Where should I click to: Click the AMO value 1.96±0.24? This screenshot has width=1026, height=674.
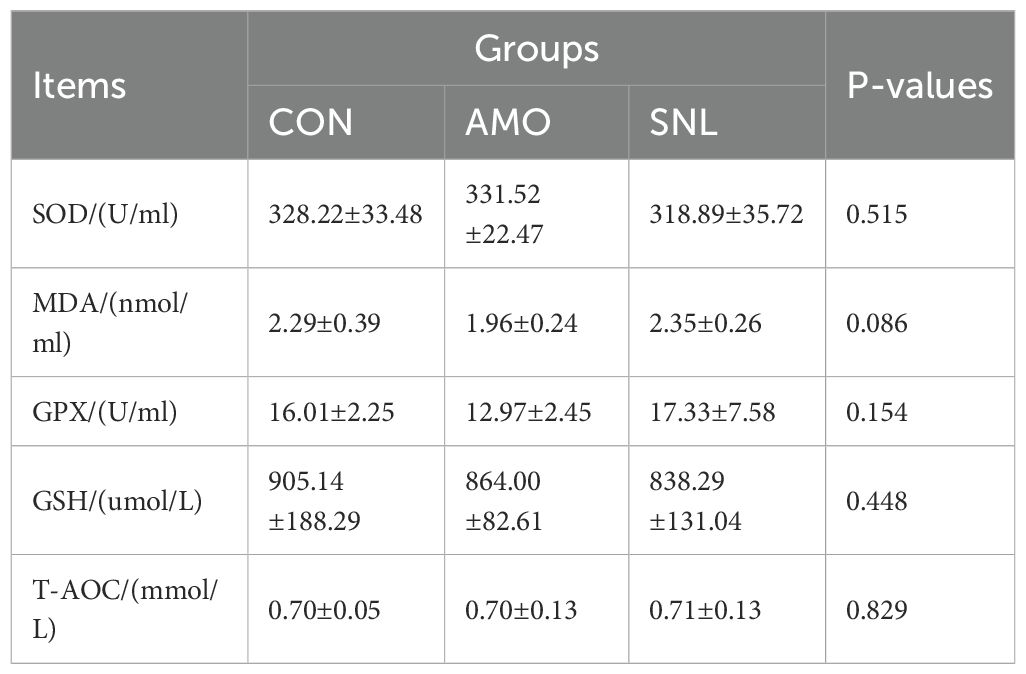coord(520,322)
